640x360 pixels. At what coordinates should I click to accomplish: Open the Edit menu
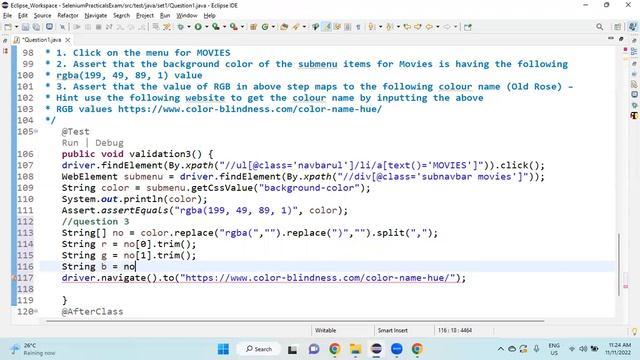tap(23, 16)
